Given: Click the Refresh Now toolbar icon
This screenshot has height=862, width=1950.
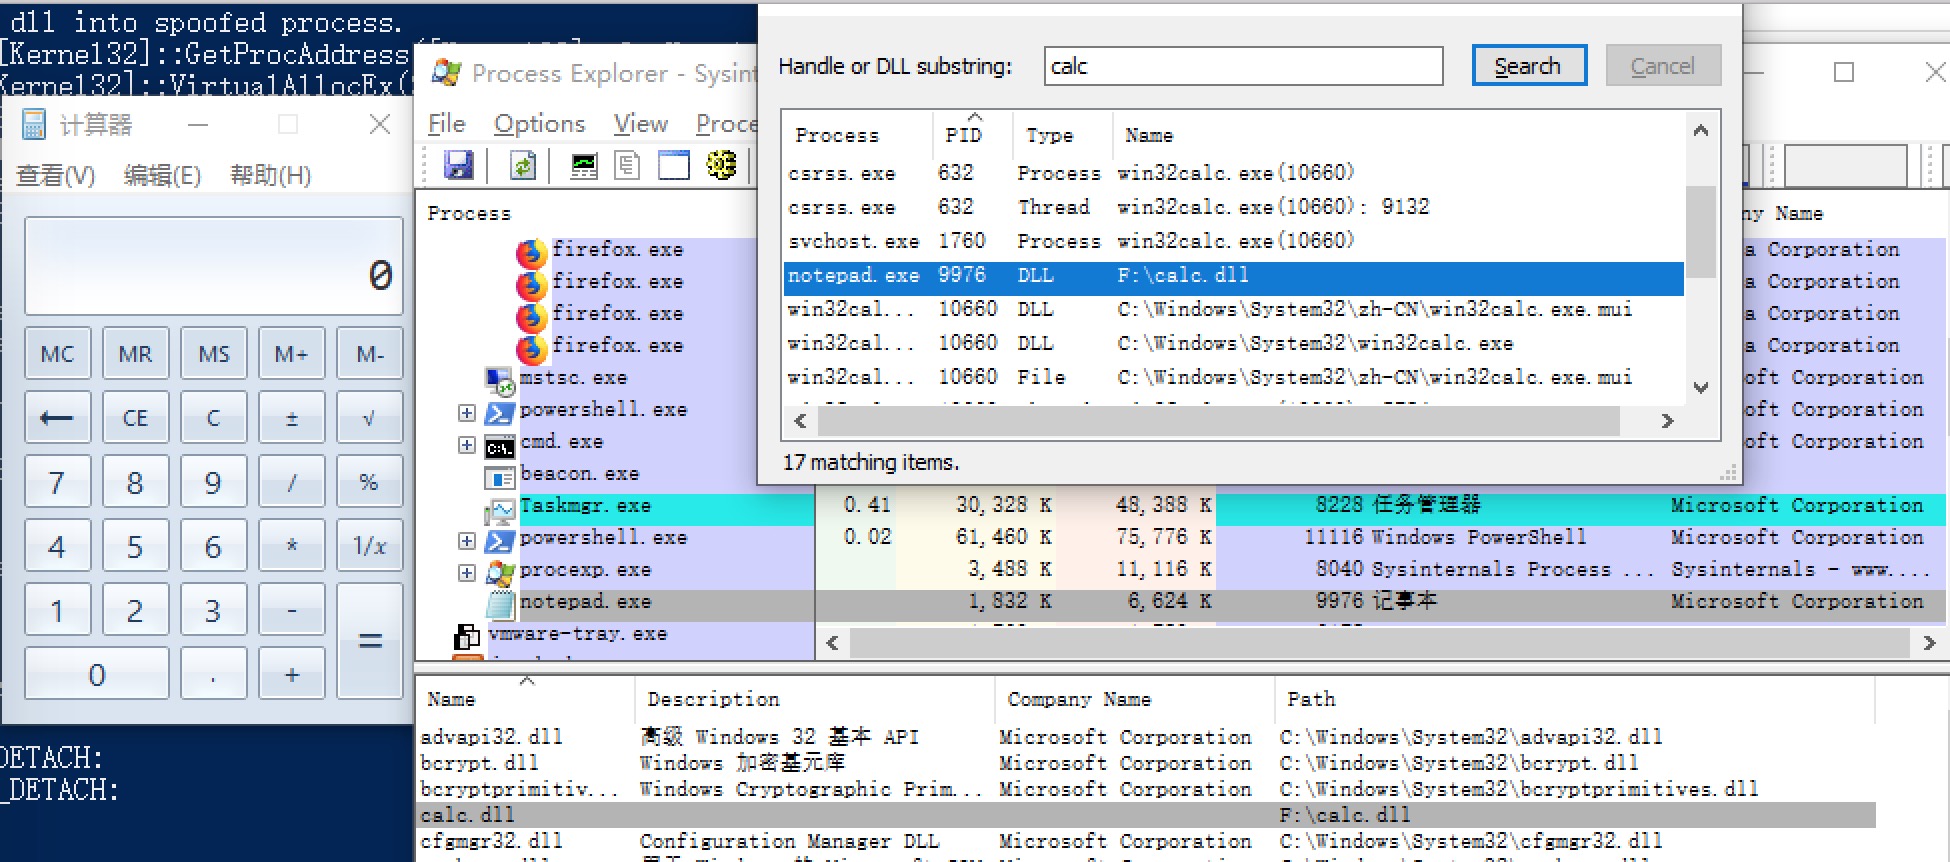Looking at the screenshot, I should point(523,165).
